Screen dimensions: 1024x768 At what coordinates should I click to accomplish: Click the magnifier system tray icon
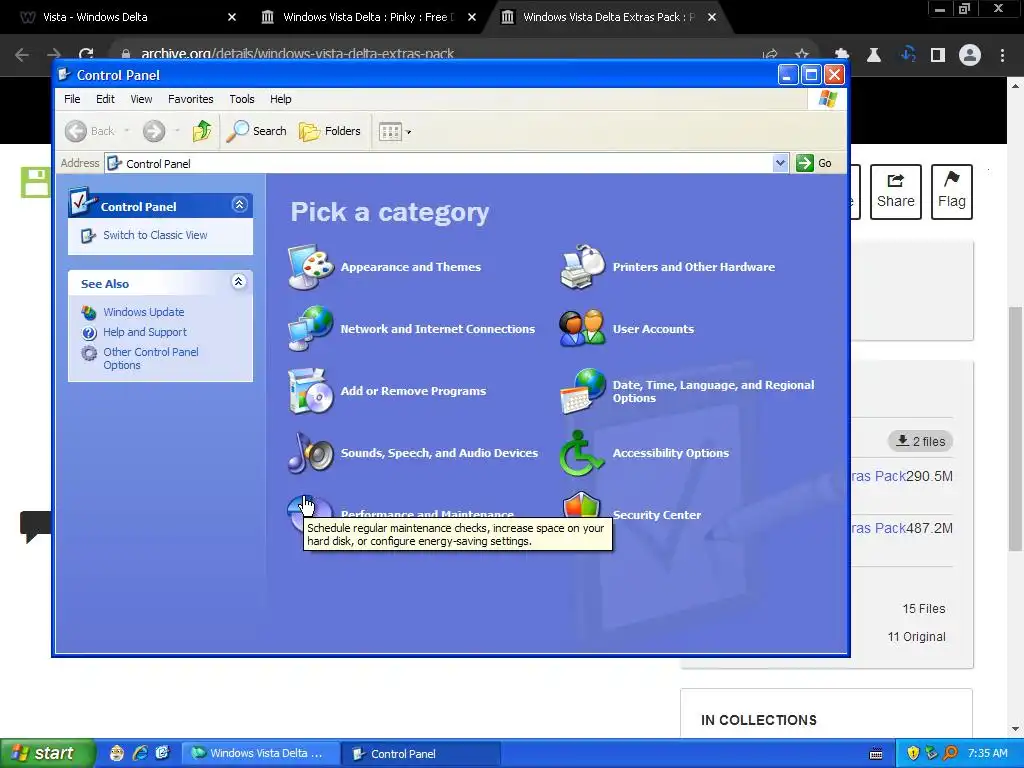pyautogui.click(x=950, y=754)
